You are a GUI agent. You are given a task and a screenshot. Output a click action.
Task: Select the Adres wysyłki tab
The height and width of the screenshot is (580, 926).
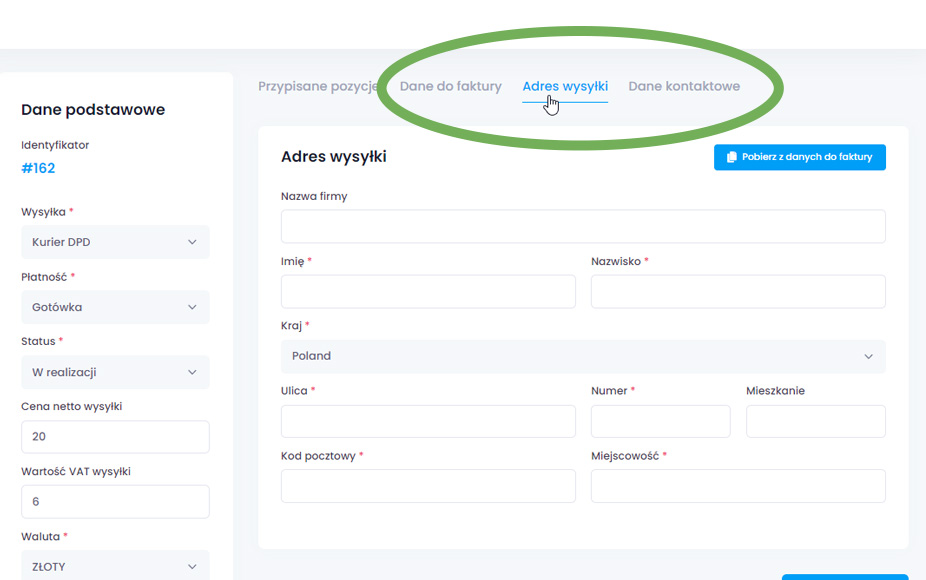565,86
